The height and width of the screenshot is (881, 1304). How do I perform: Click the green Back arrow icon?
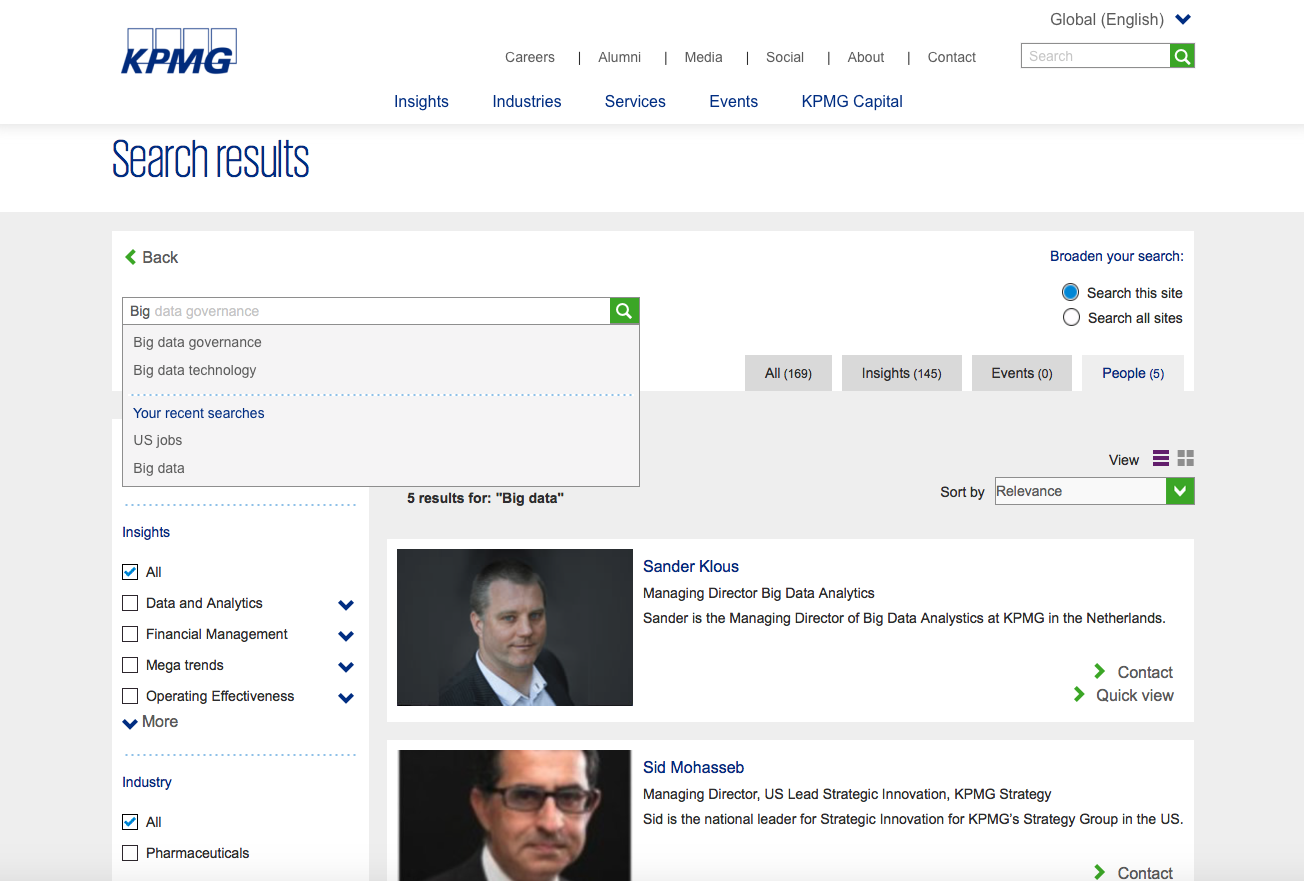pos(130,257)
